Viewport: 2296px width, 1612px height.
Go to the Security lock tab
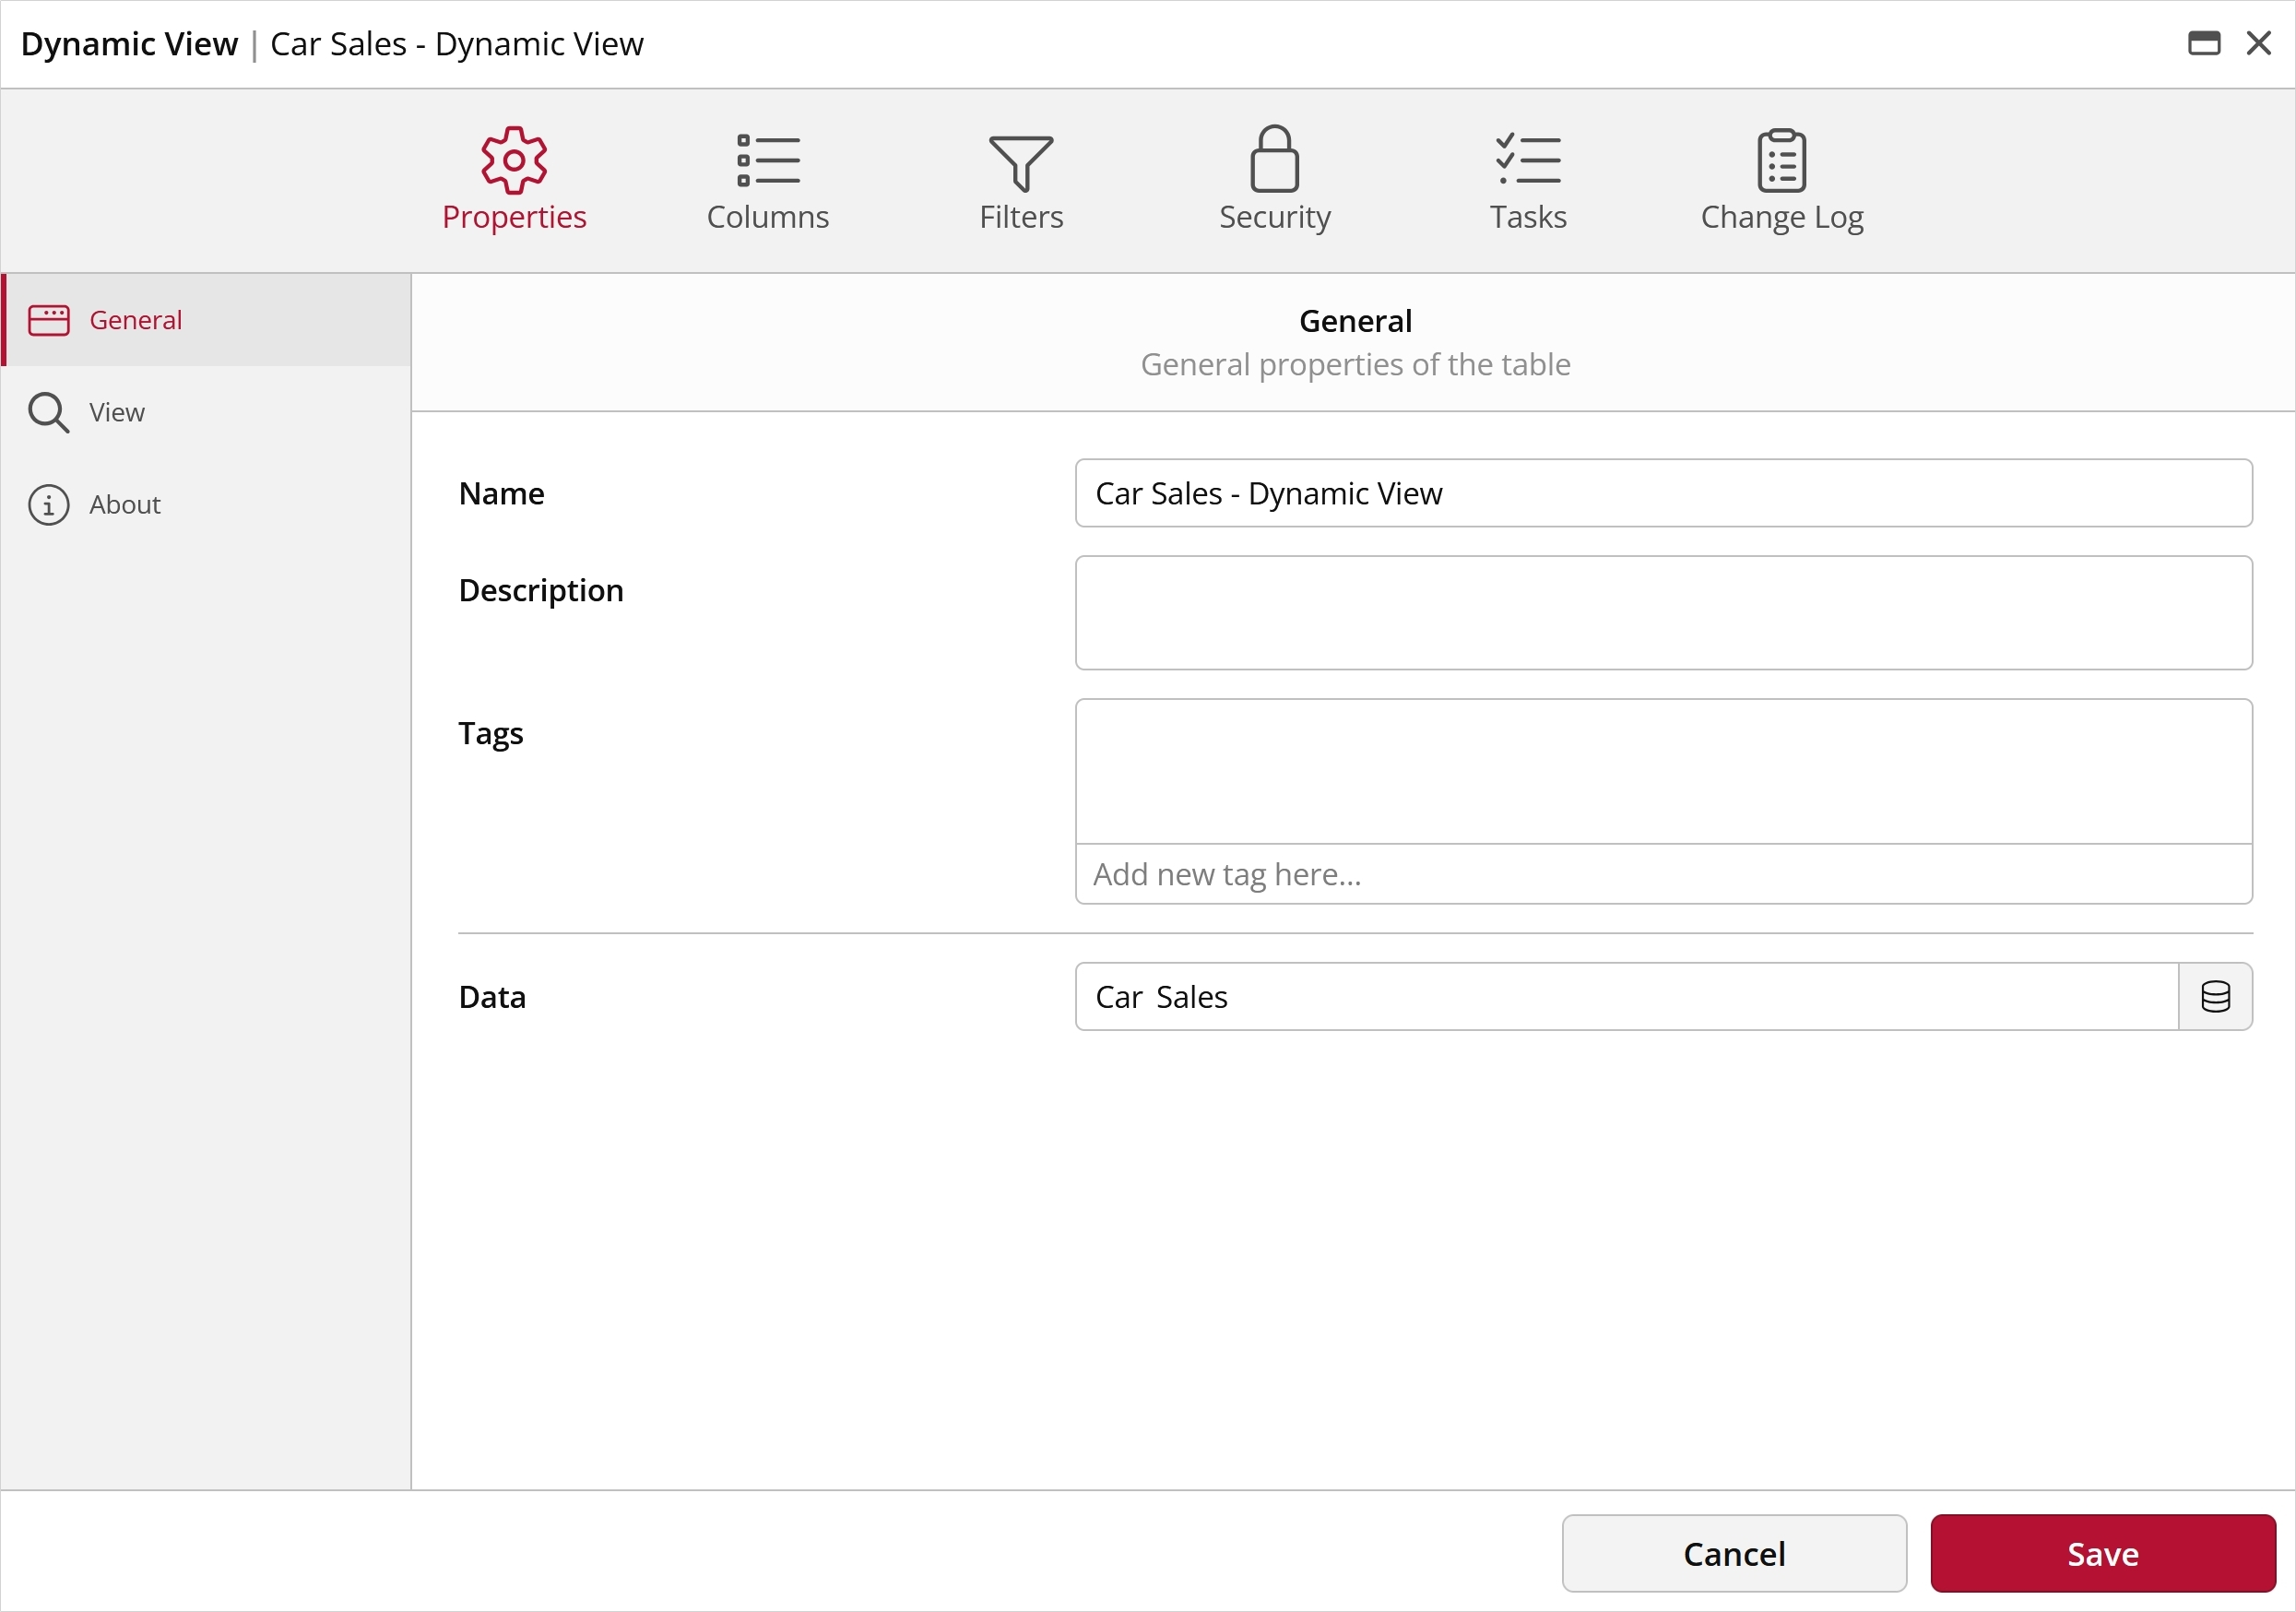pyautogui.click(x=1275, y=180)
